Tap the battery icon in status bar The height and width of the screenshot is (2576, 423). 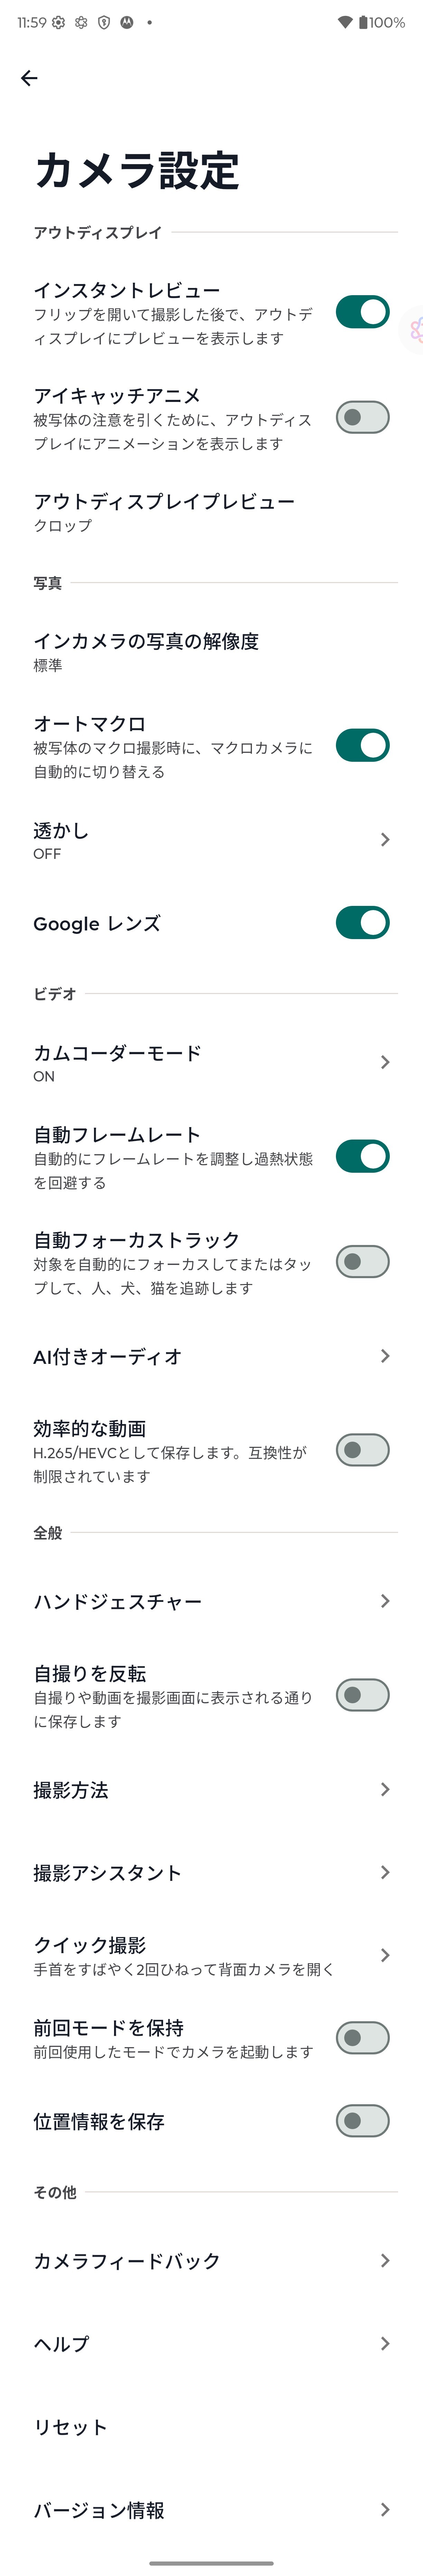pos(363,22)
